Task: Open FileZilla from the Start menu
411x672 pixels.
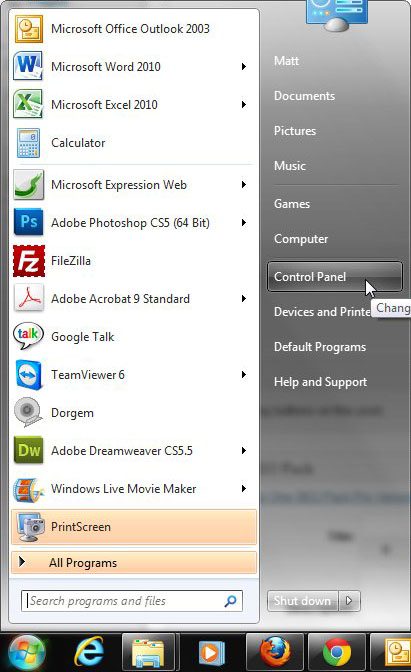Action: click(x=134, y=261)
